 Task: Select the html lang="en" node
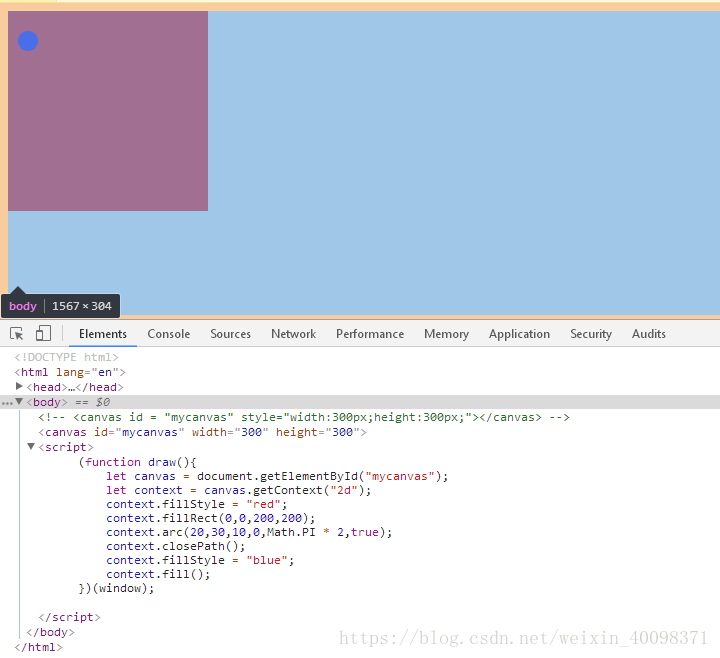pos(70,372)
